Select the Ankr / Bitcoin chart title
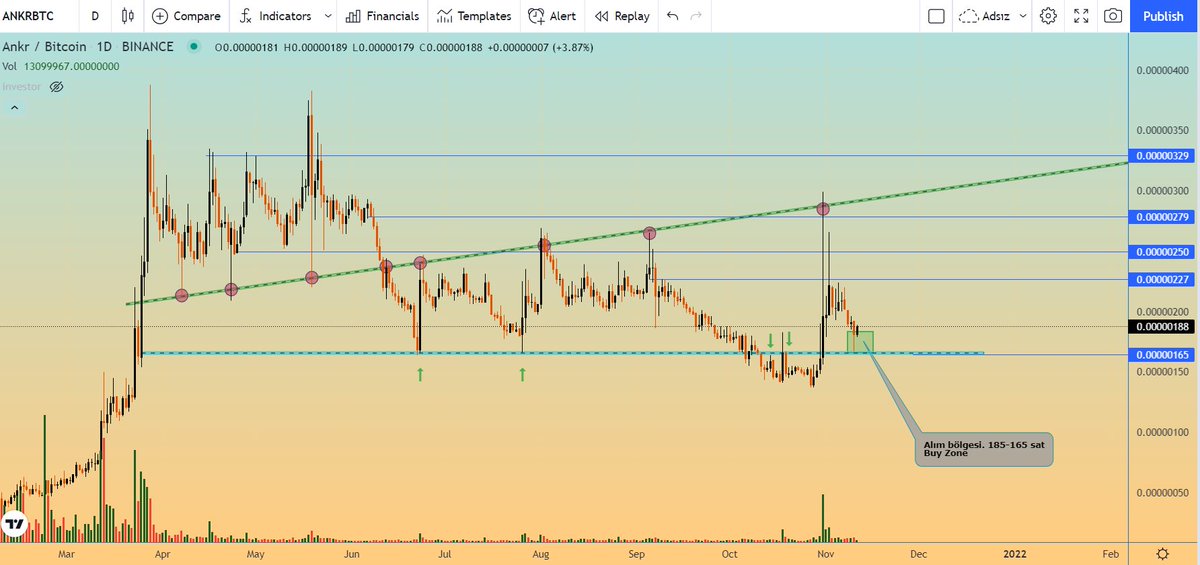The width and height of the screenshot is (1200, 565). [45, 47]
